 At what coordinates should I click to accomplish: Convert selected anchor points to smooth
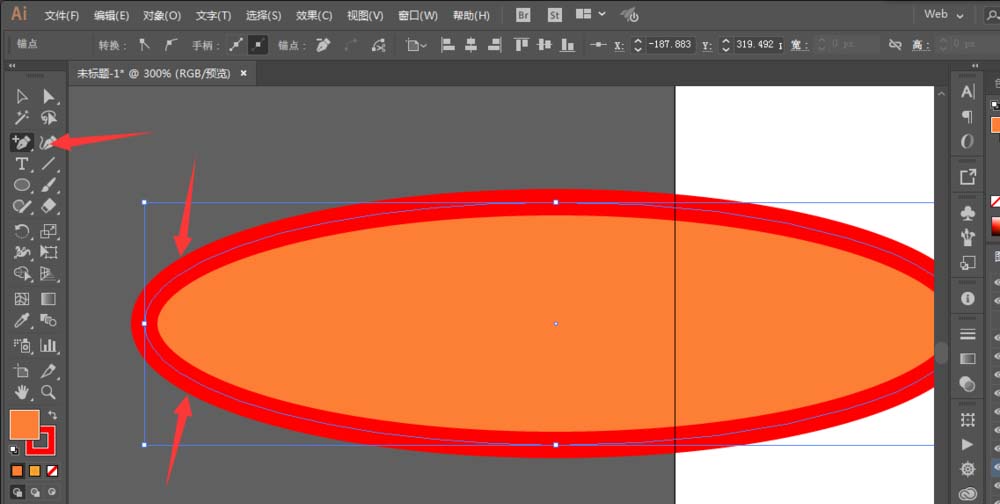point(170,45)
